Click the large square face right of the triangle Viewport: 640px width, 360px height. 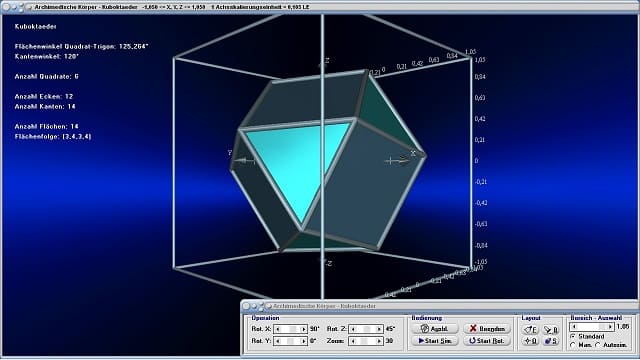(x=367, y=184)
